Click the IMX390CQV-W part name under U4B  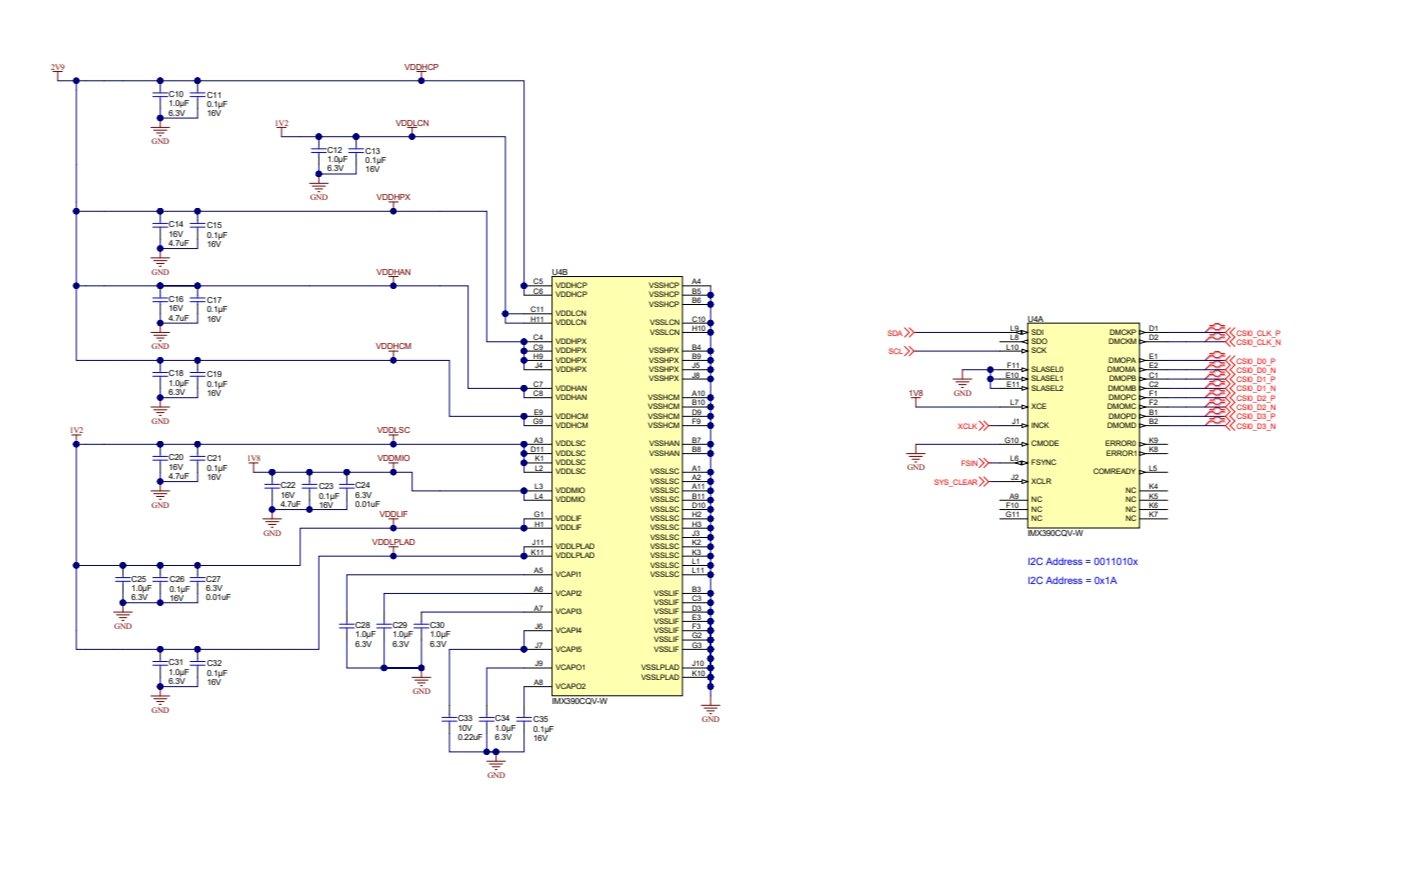click(580, 701)
